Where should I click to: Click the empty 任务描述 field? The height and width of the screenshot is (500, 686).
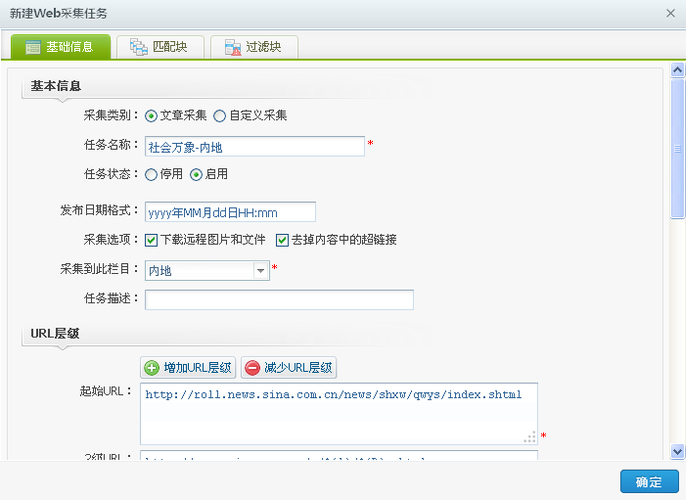(279, 300)
